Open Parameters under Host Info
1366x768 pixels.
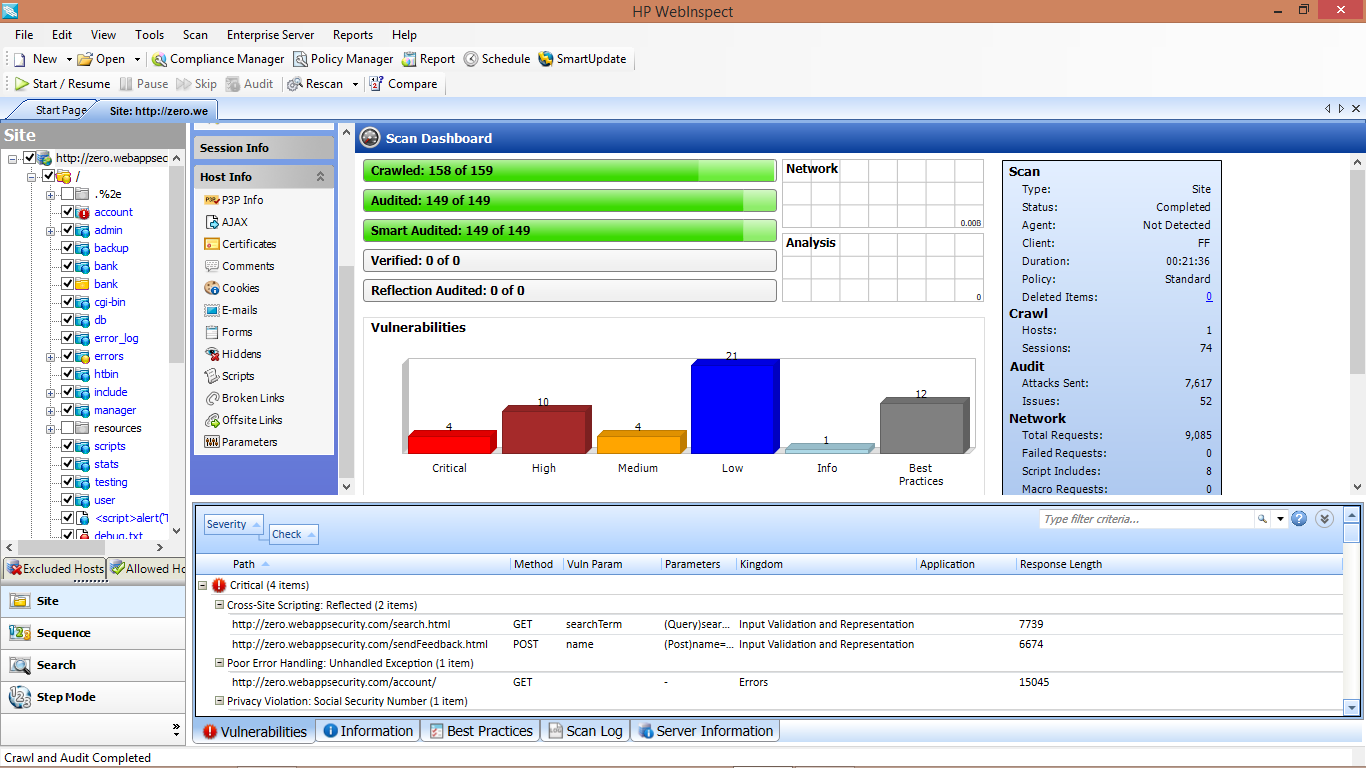[x=241, y=442]
